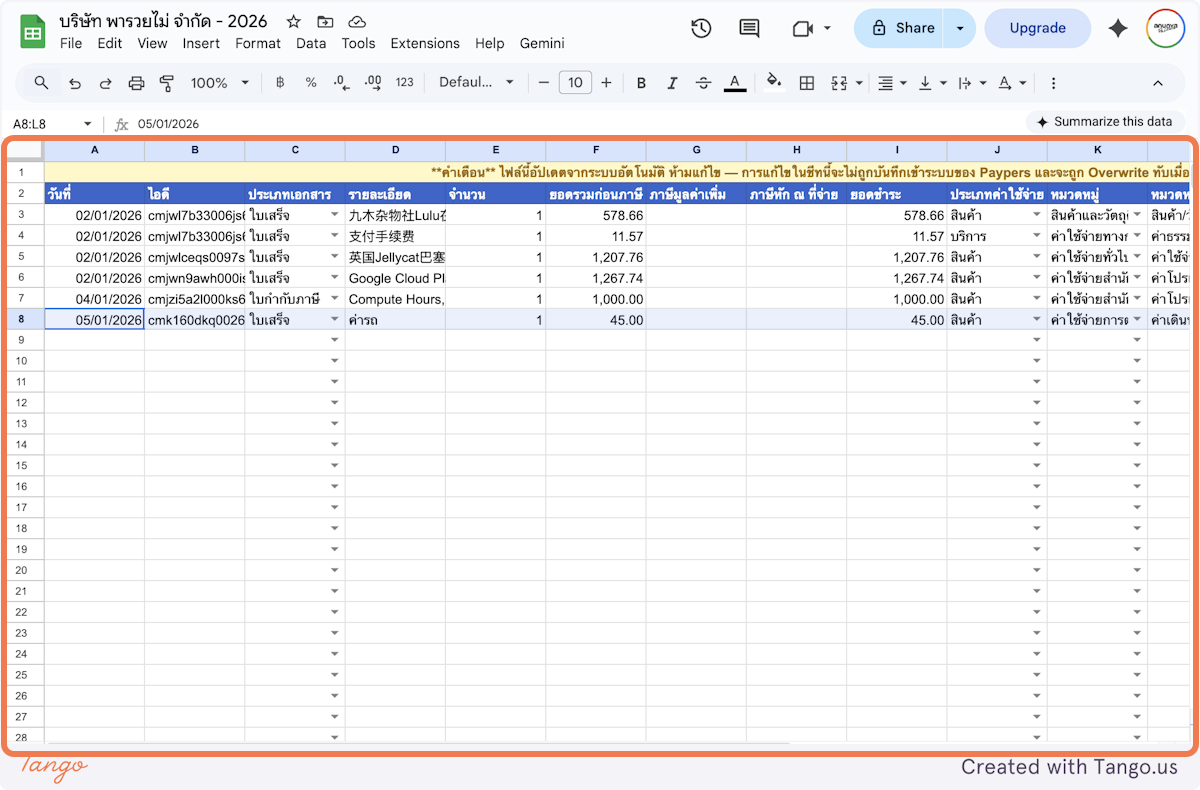This screenshot has height=790, width=1200.
Task: Open the zoom 100% dropdown
Action: point(219,83)
